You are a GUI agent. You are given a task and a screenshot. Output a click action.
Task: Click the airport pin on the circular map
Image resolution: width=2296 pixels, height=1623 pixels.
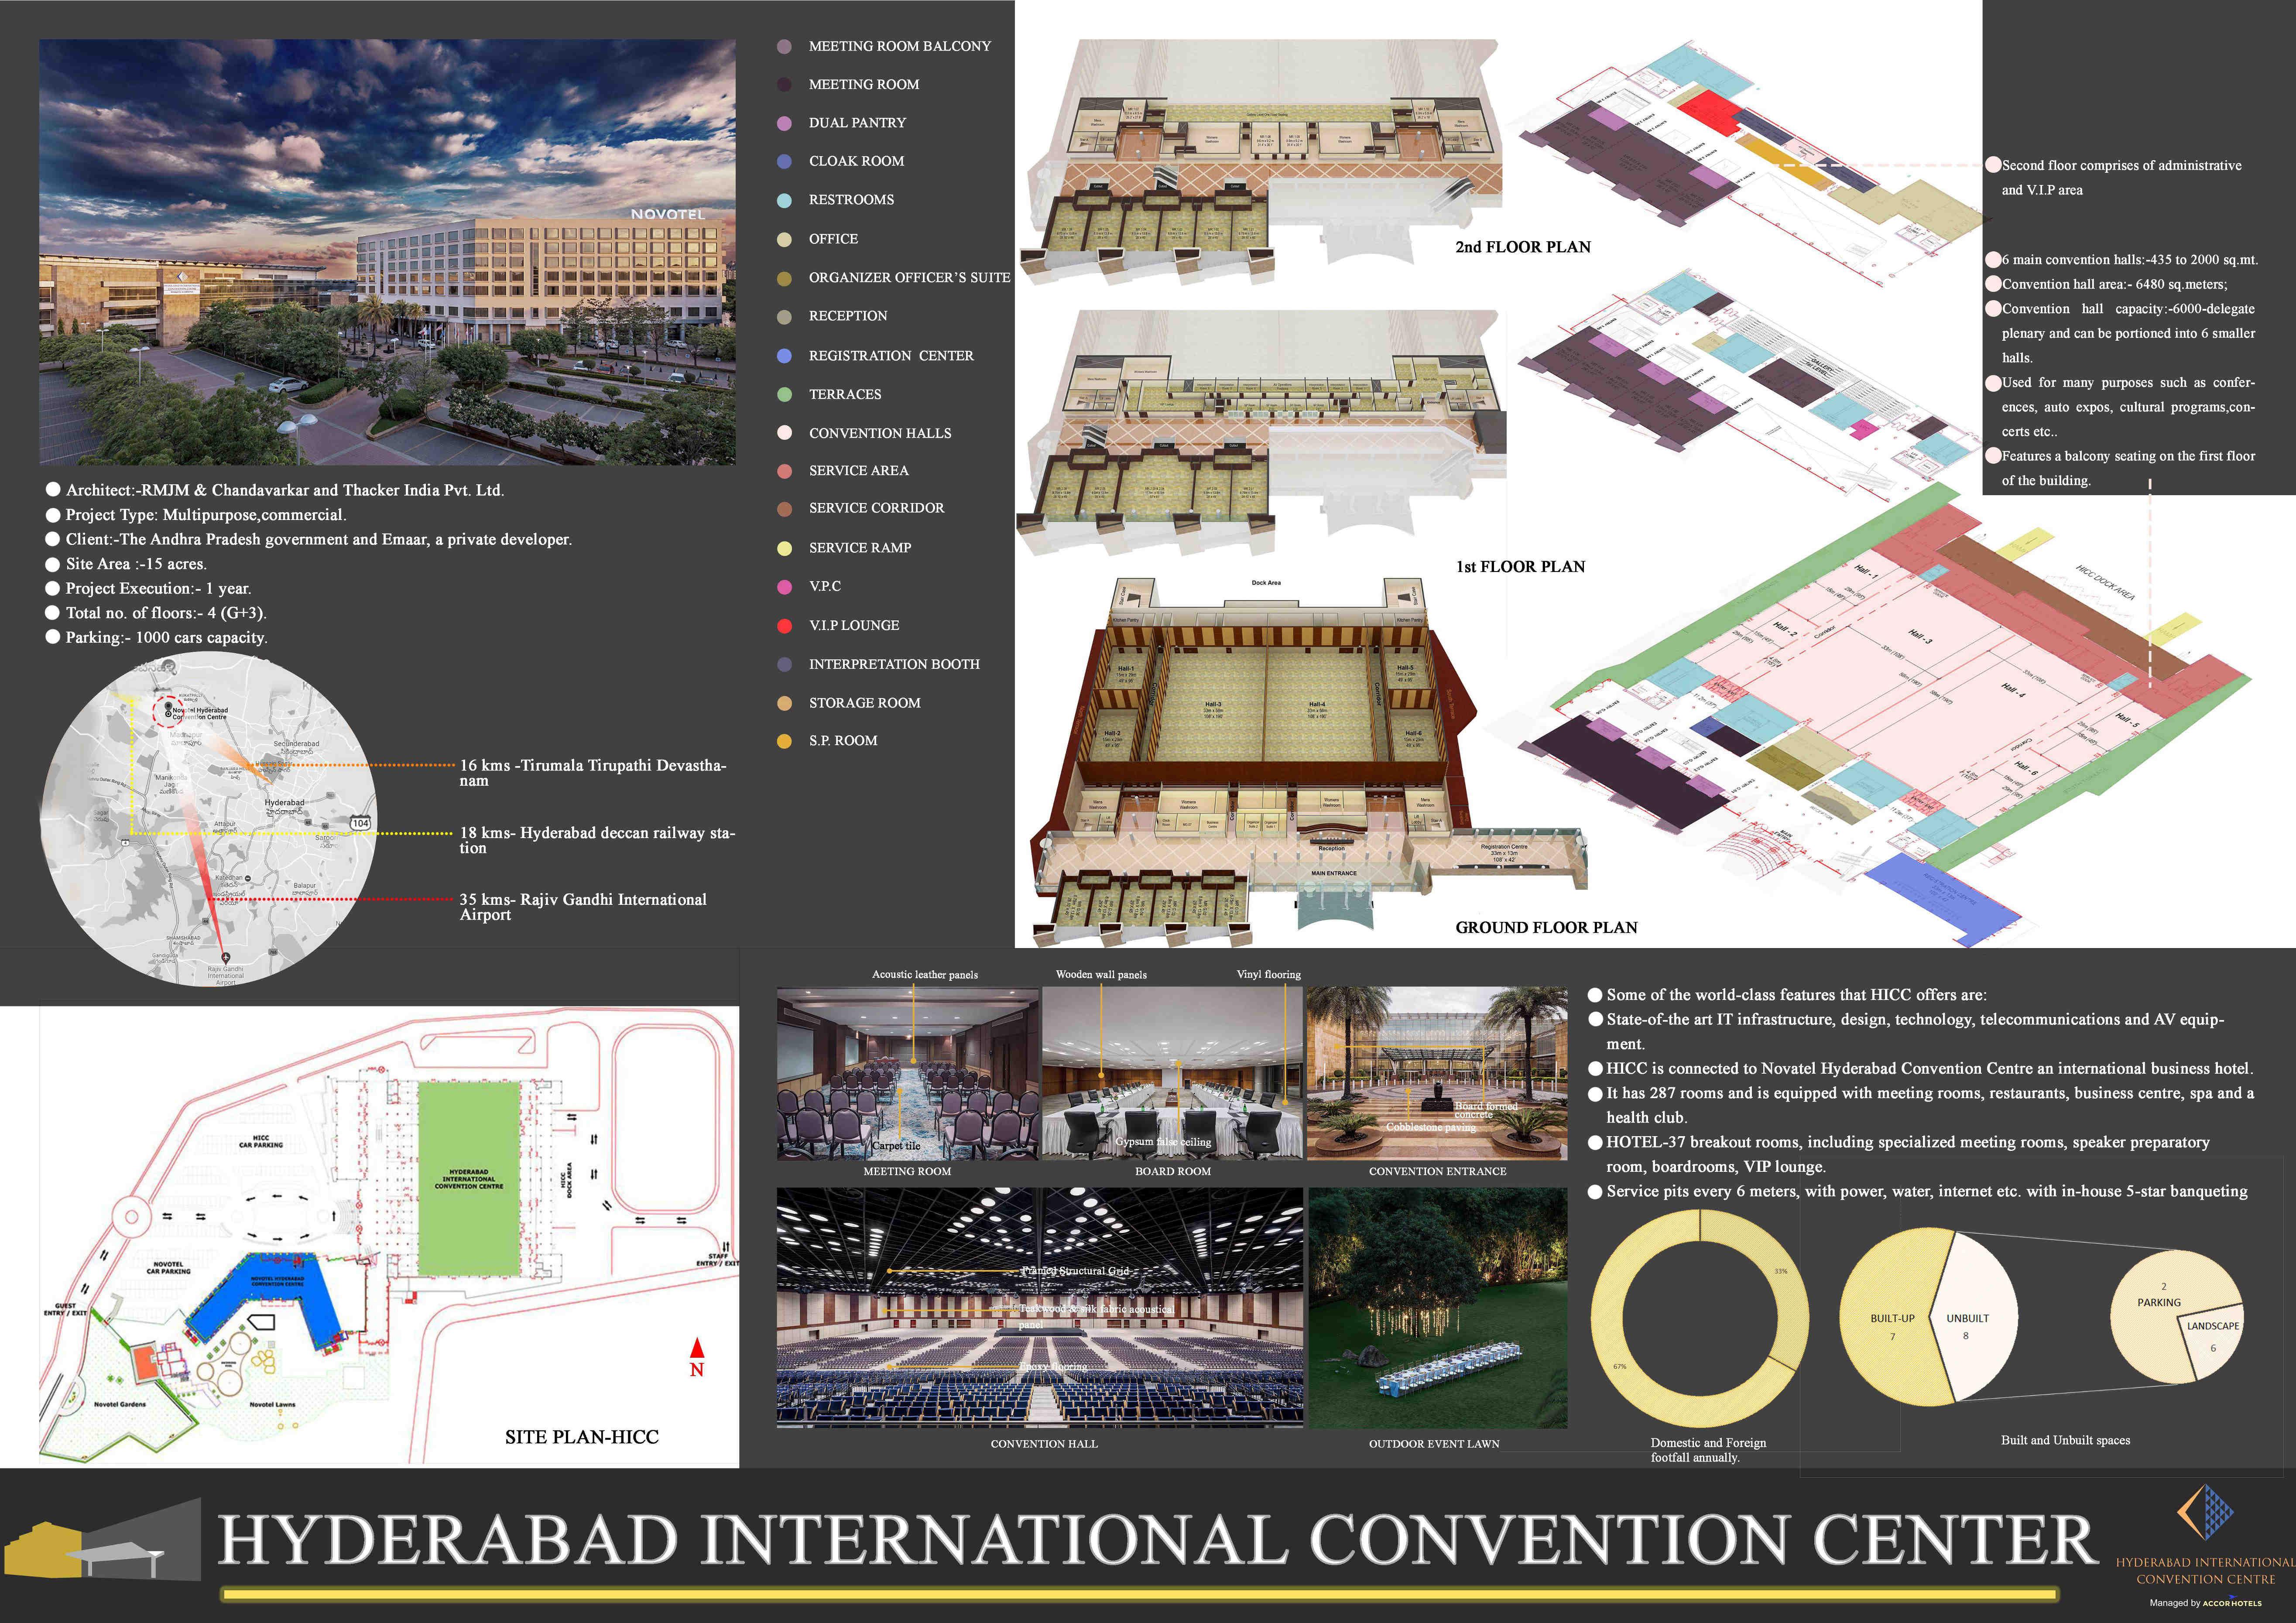pyautogui.click(x=225, y=957)
